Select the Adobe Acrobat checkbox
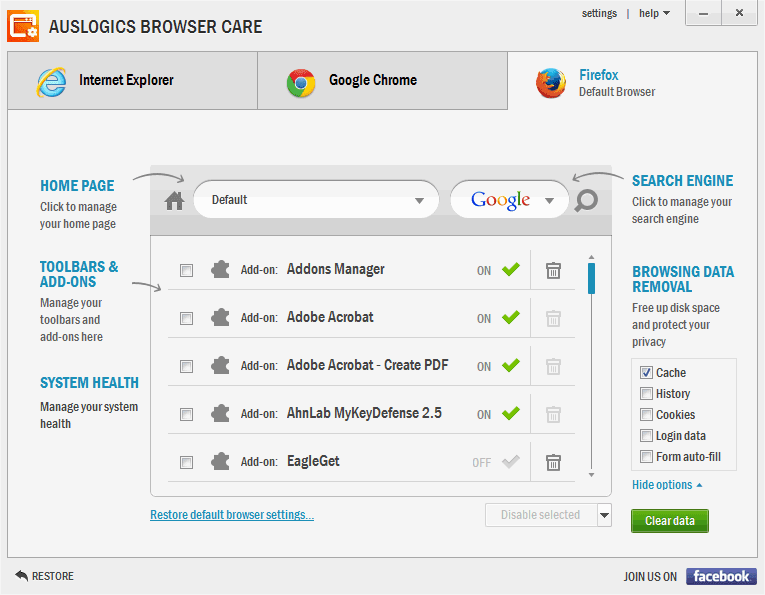 coord(186,319)
